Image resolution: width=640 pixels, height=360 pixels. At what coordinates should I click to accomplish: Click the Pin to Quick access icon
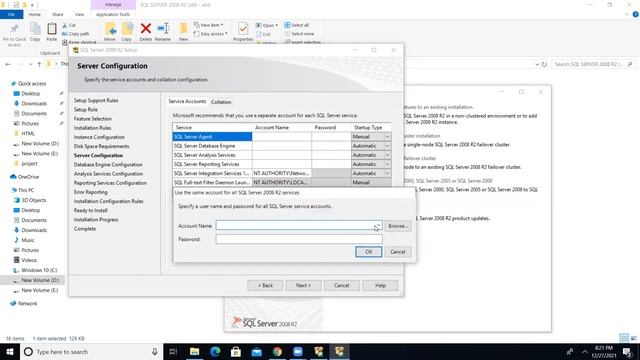click(x=14, y=29)
